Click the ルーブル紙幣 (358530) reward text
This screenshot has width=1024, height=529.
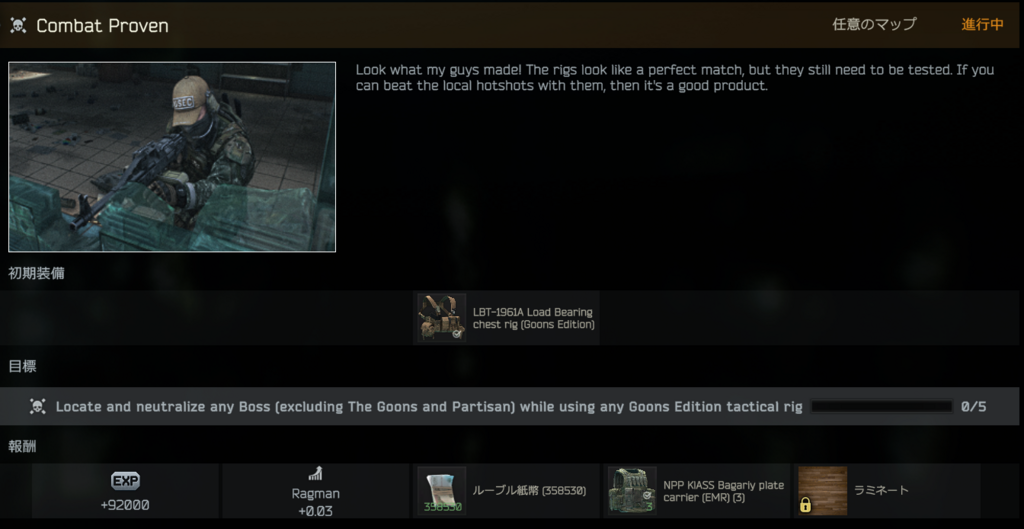pos(529,490)
